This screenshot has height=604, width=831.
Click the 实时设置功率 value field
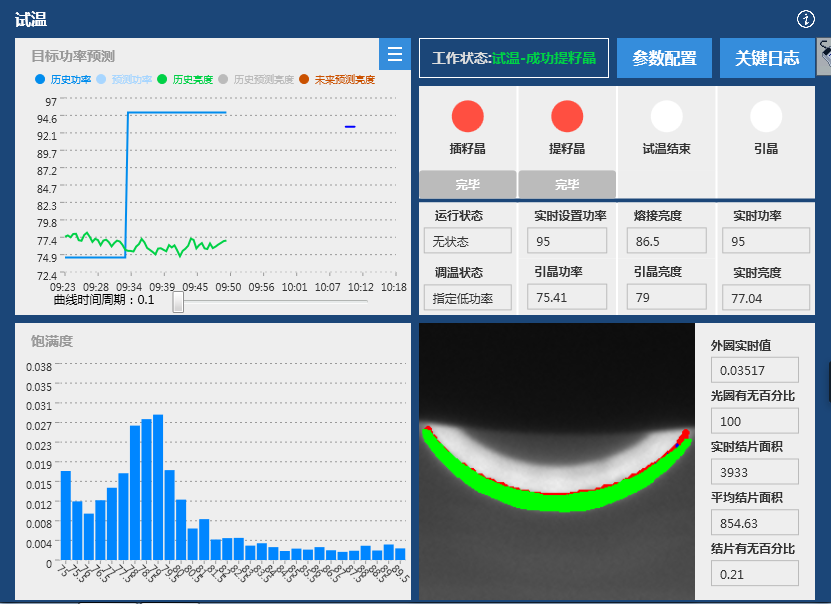pyautogui.click(x=566, y=241)
